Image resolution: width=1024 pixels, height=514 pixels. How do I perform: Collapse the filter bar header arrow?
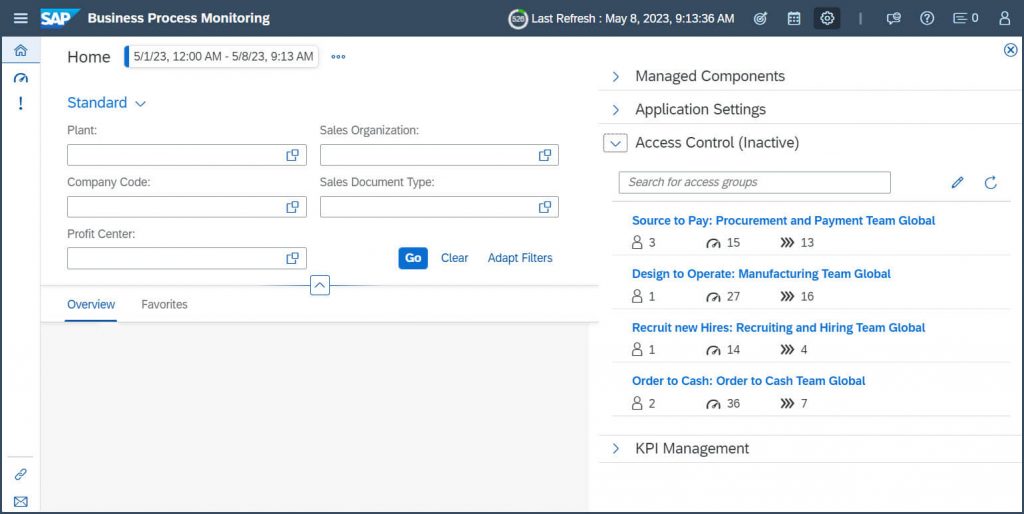(x=319, y=285)
